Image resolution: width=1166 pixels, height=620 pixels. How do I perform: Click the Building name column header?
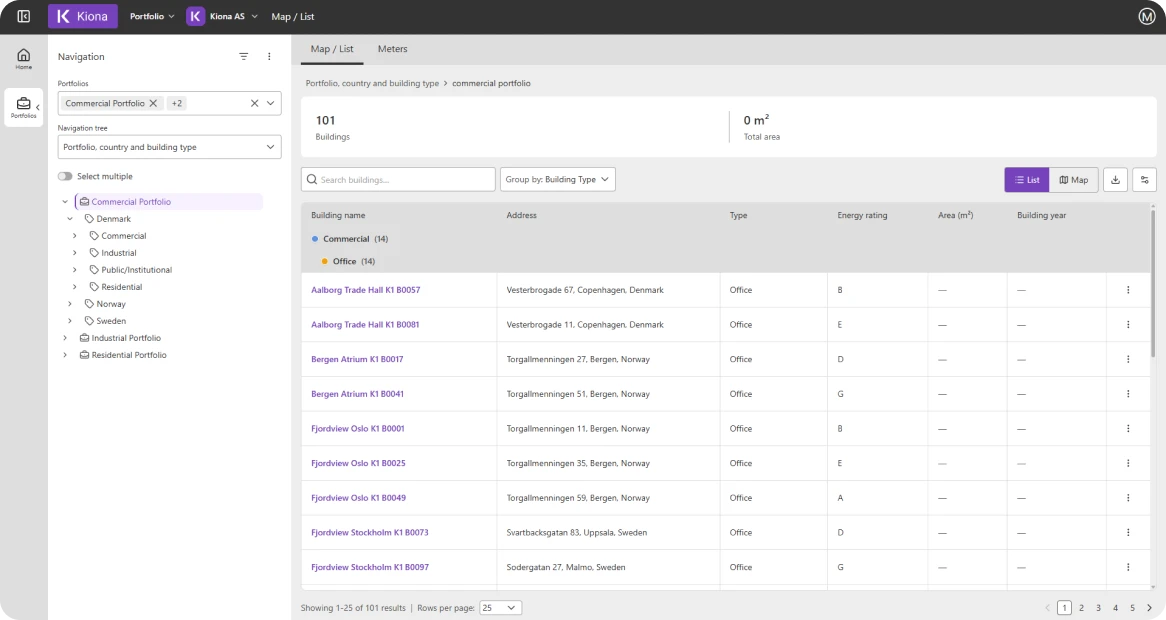338,216
